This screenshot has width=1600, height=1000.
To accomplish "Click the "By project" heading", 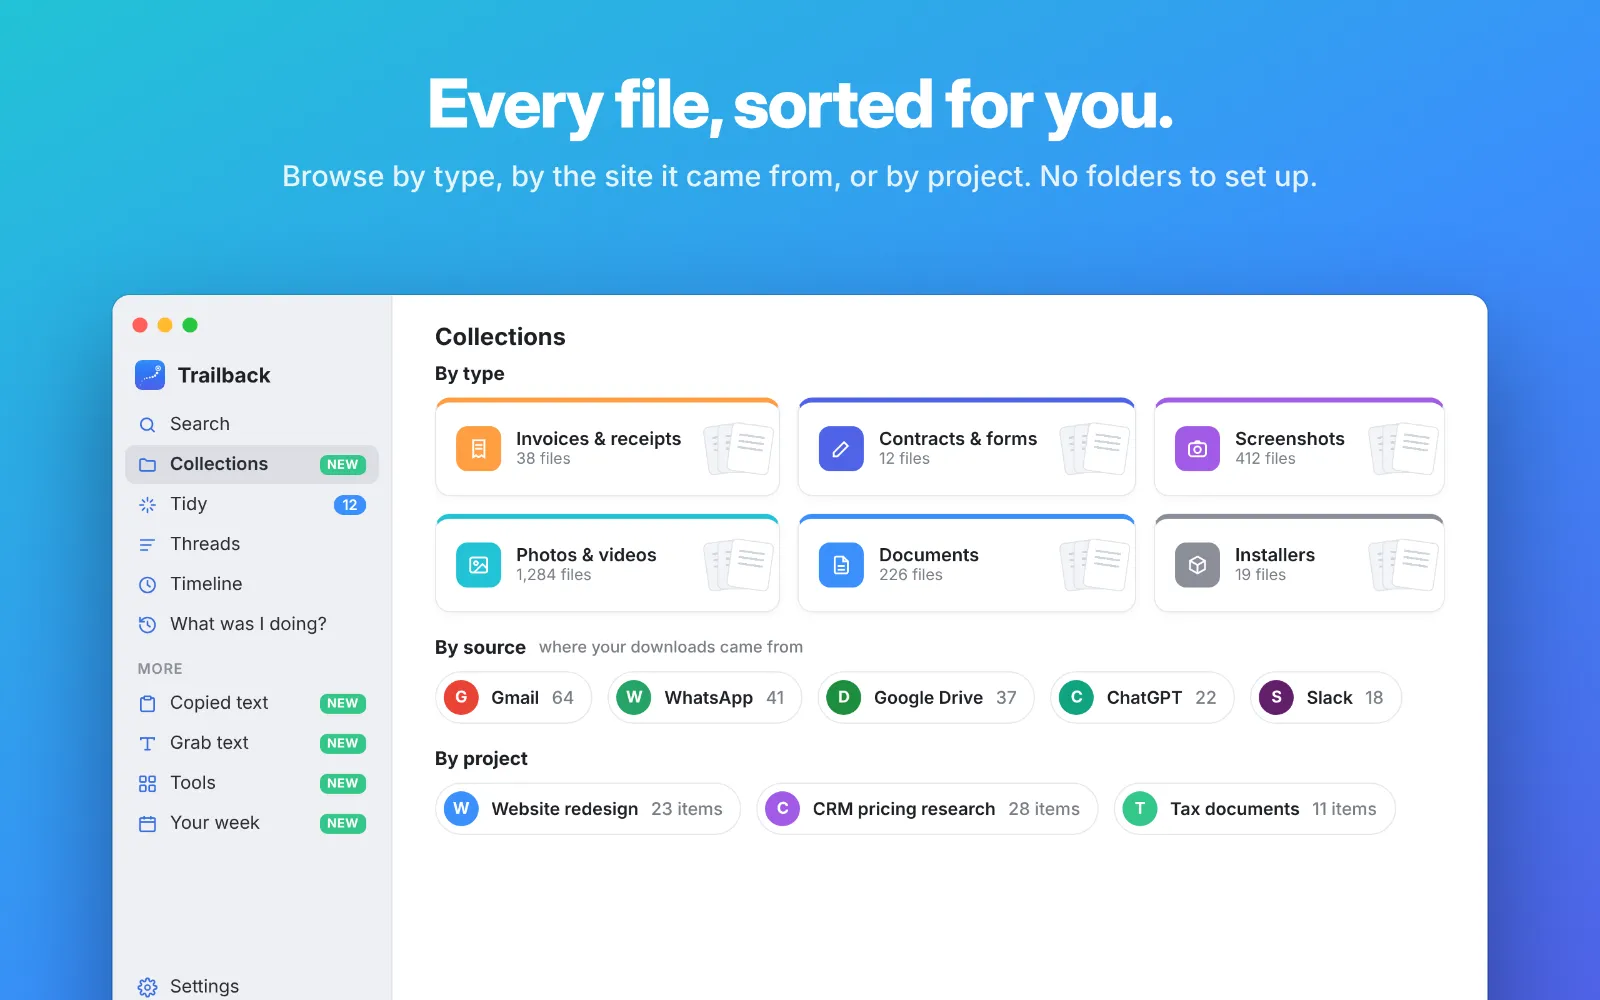I will [x=481, y=759].
